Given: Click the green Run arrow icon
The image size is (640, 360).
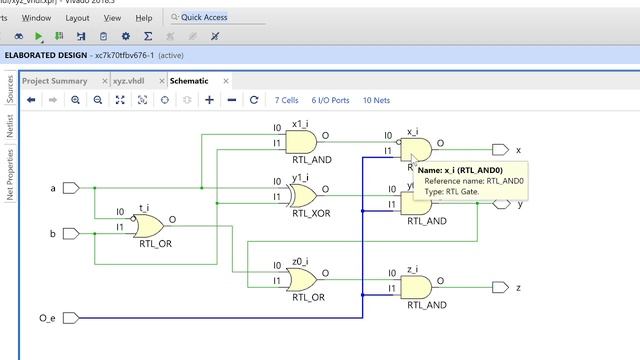Looking at the screenshot, I should click(38, 36).
